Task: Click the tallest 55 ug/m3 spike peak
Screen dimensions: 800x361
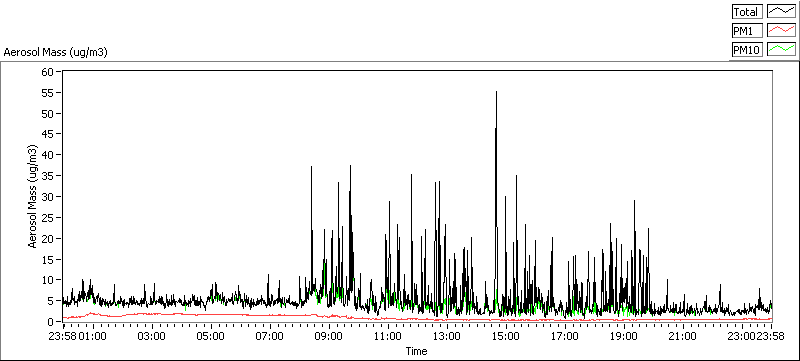Action: coord(496,92)
